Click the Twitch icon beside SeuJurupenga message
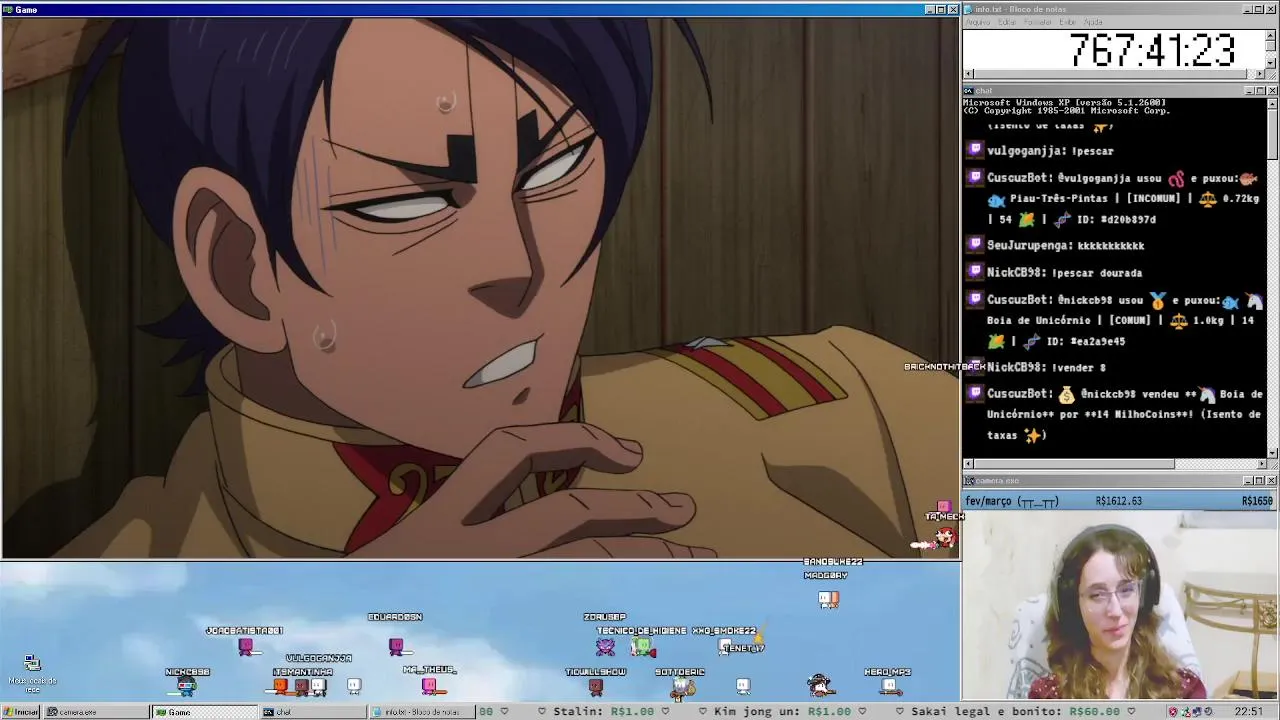Viewport: 1280px width, 720px height. click(974, 245)
